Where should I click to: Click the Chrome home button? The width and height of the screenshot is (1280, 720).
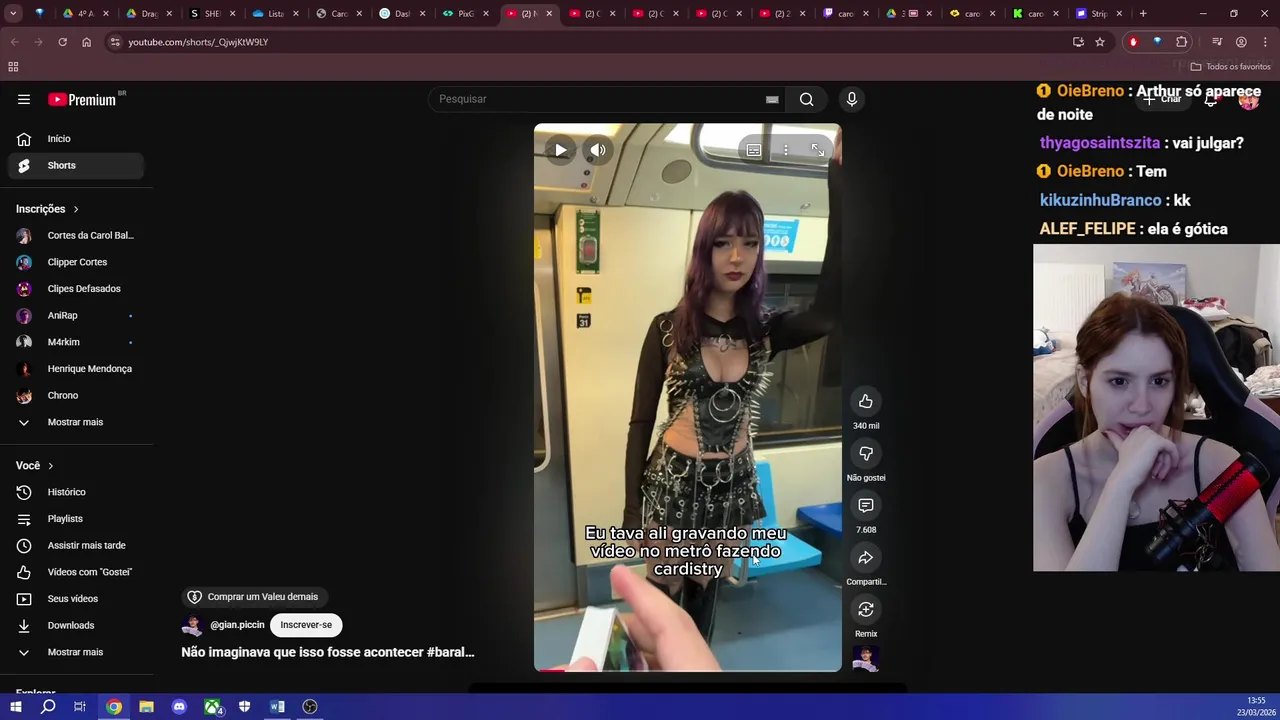click(x=86, y=42)
